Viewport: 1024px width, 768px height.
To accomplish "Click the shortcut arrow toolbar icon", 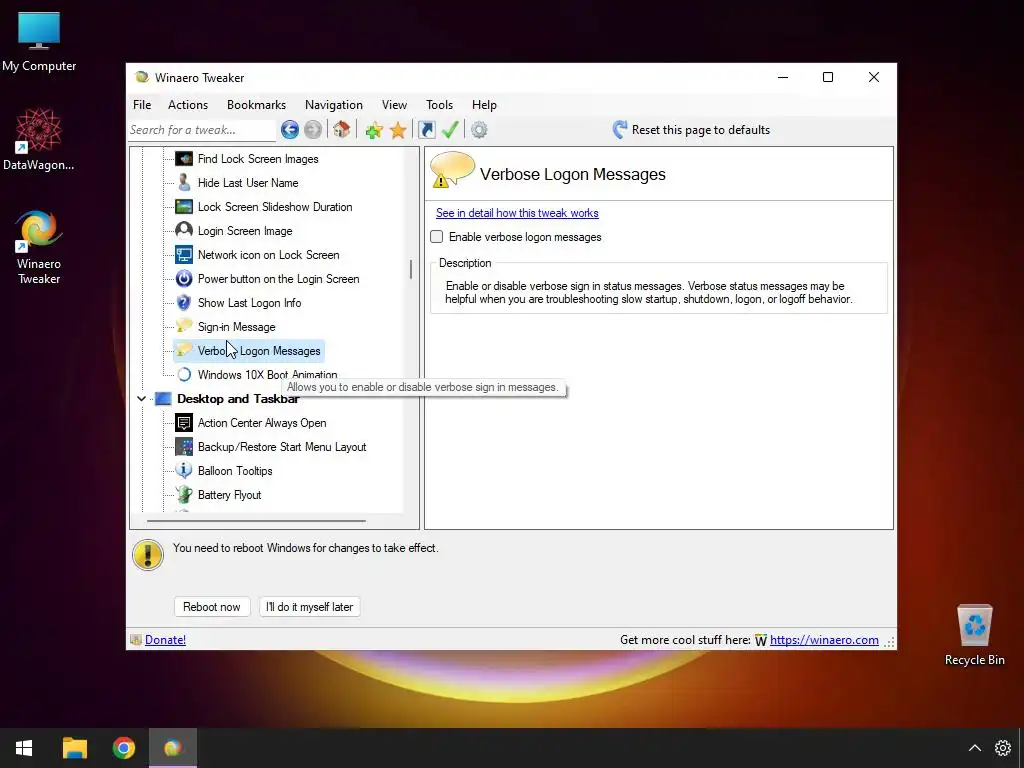I will [x=426, y=130].
